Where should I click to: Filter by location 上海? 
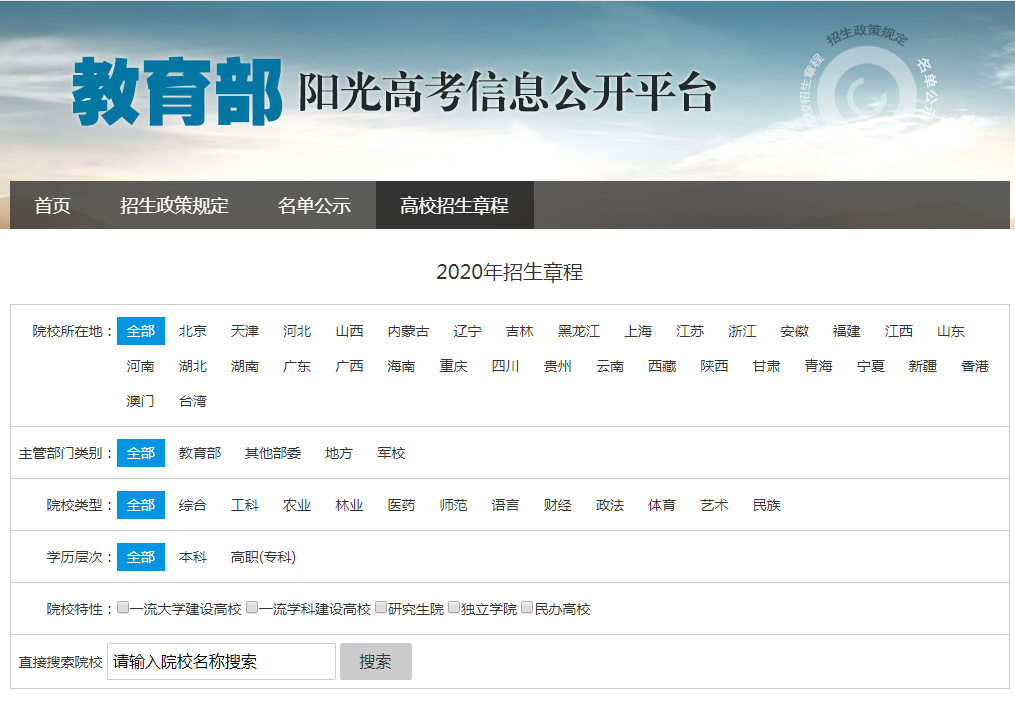point(638,331)
